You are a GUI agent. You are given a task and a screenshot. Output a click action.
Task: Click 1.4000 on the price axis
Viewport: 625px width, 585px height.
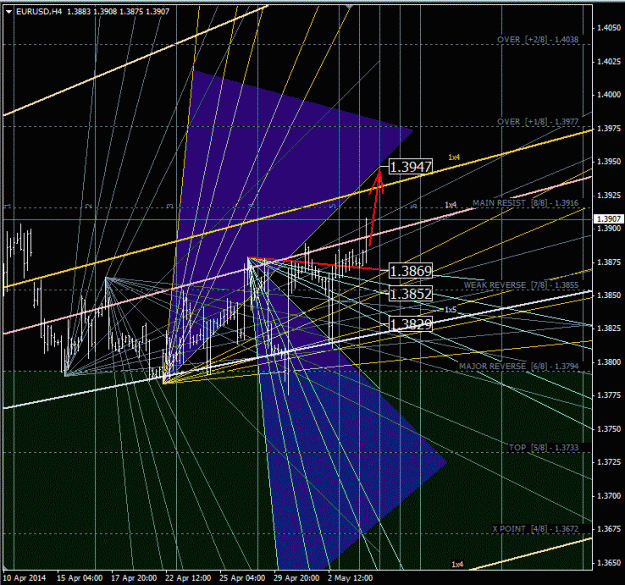click(x=609, y=95)
